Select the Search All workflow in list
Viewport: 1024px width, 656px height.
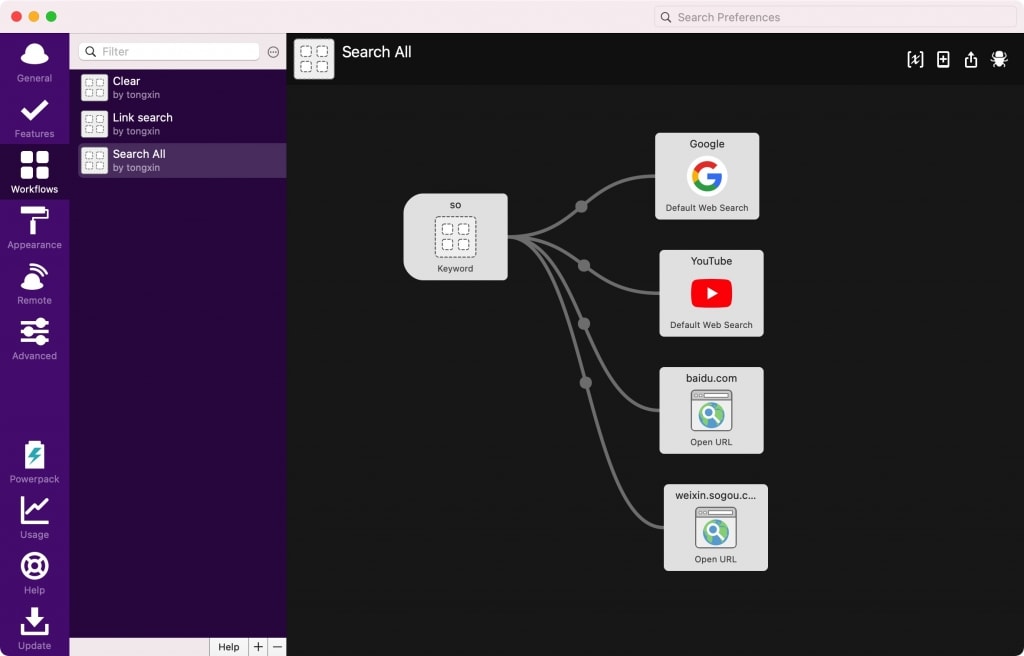182,161
